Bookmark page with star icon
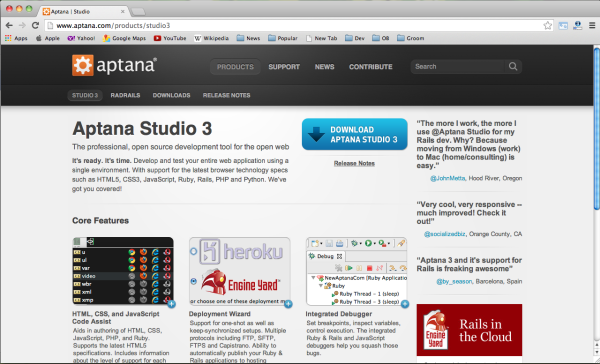This screenshot has height=364, width=600. click(x=548, y=25)
